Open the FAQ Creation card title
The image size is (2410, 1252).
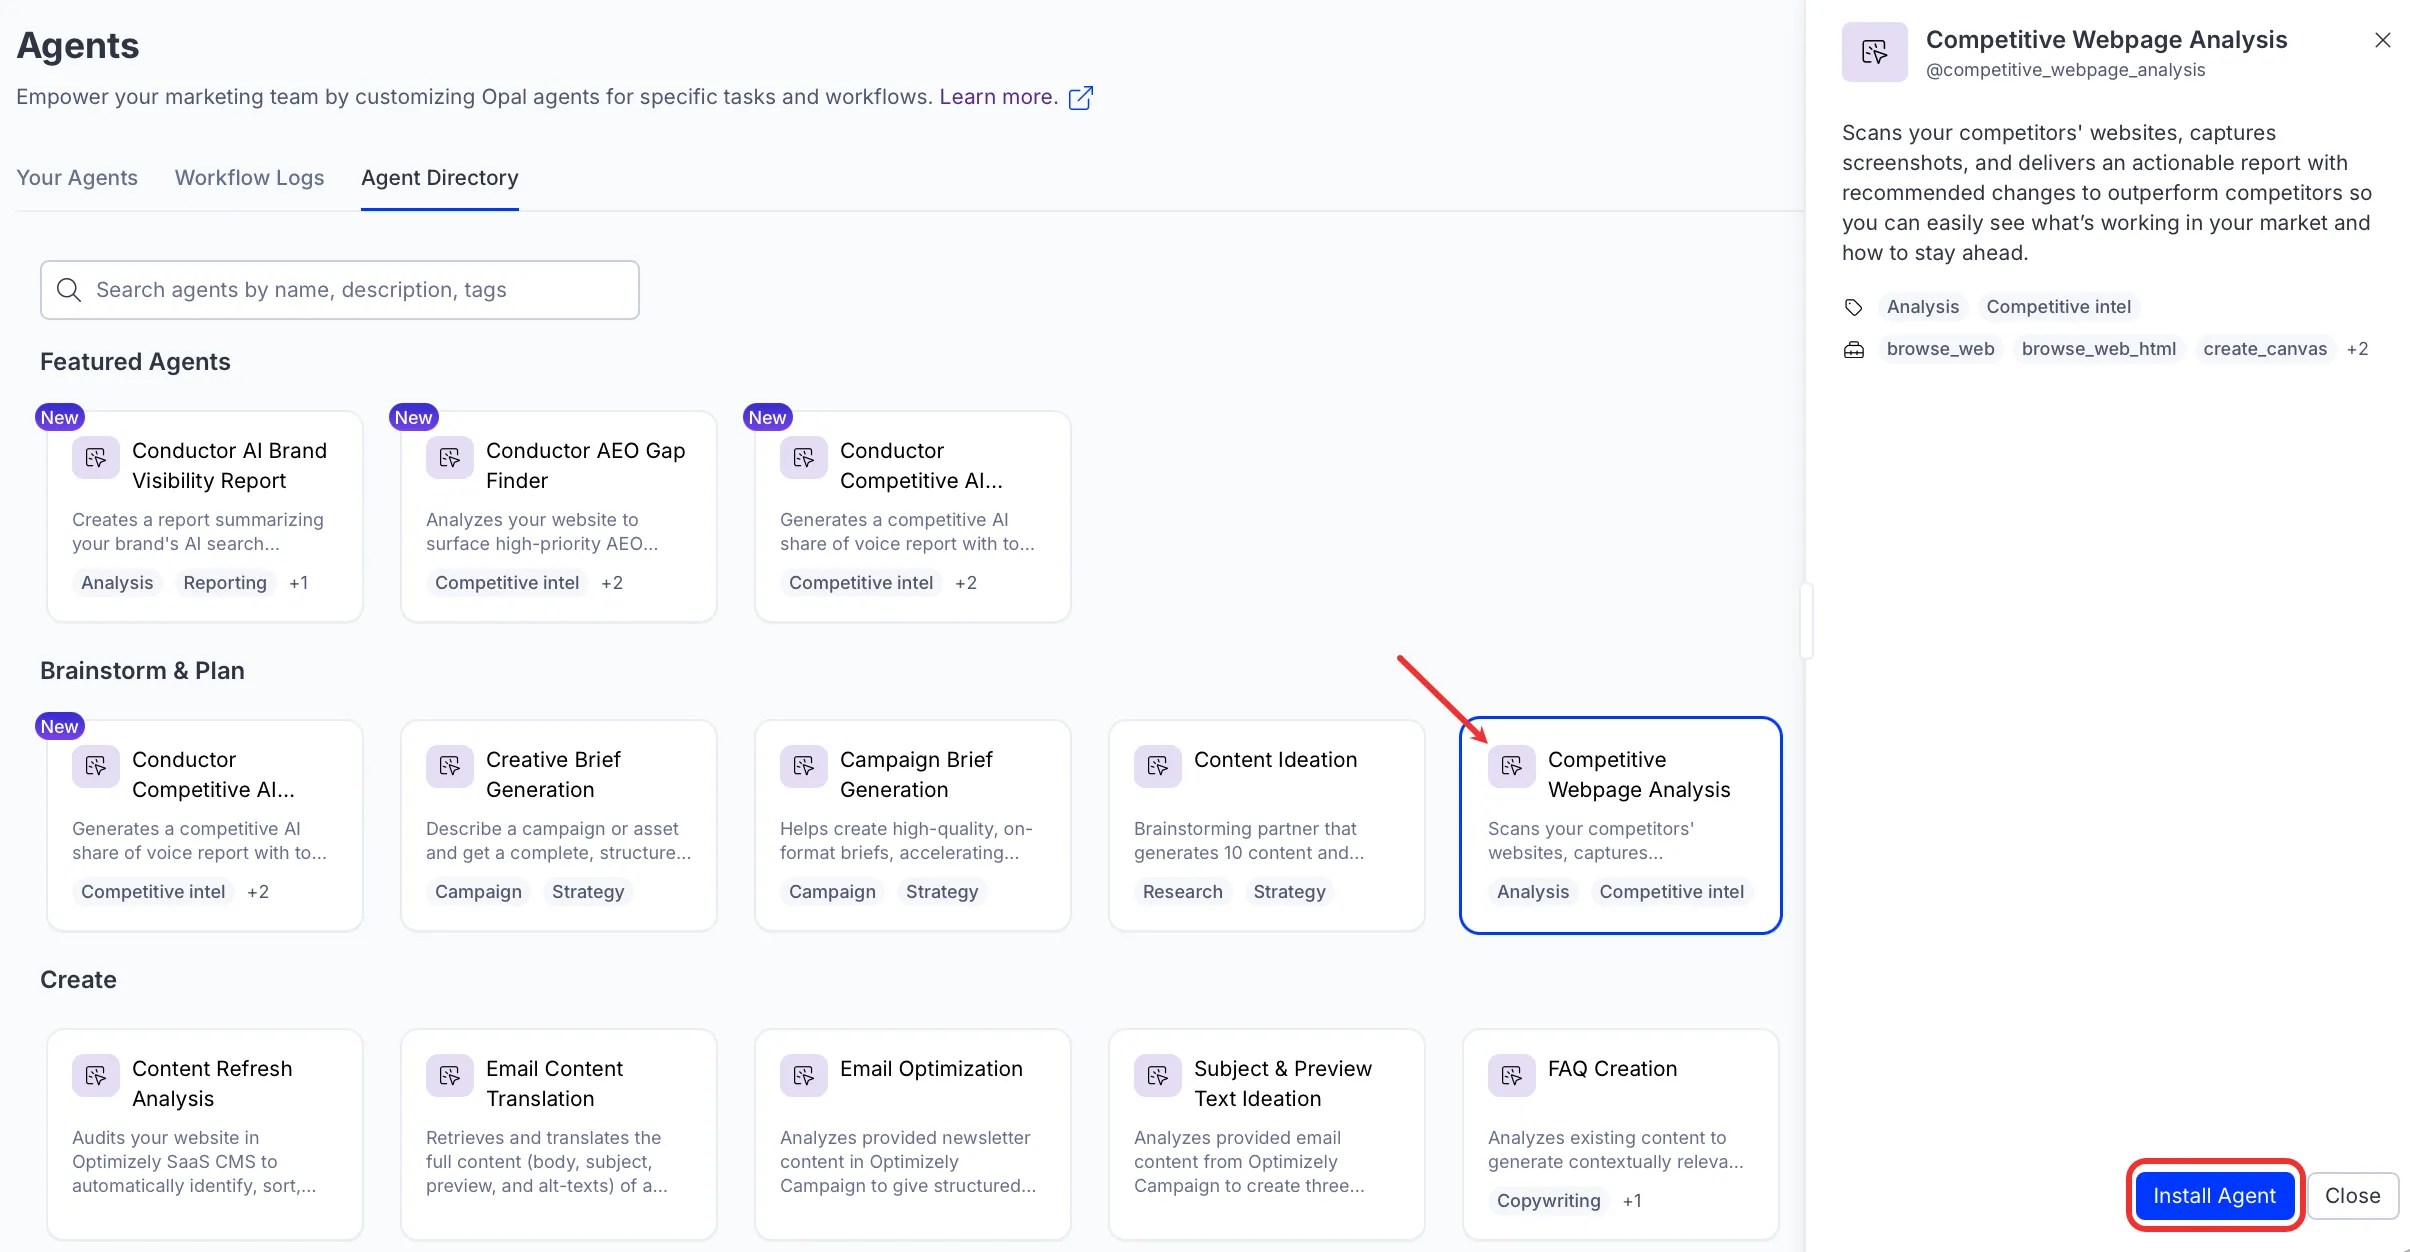coord(1613,1069)
